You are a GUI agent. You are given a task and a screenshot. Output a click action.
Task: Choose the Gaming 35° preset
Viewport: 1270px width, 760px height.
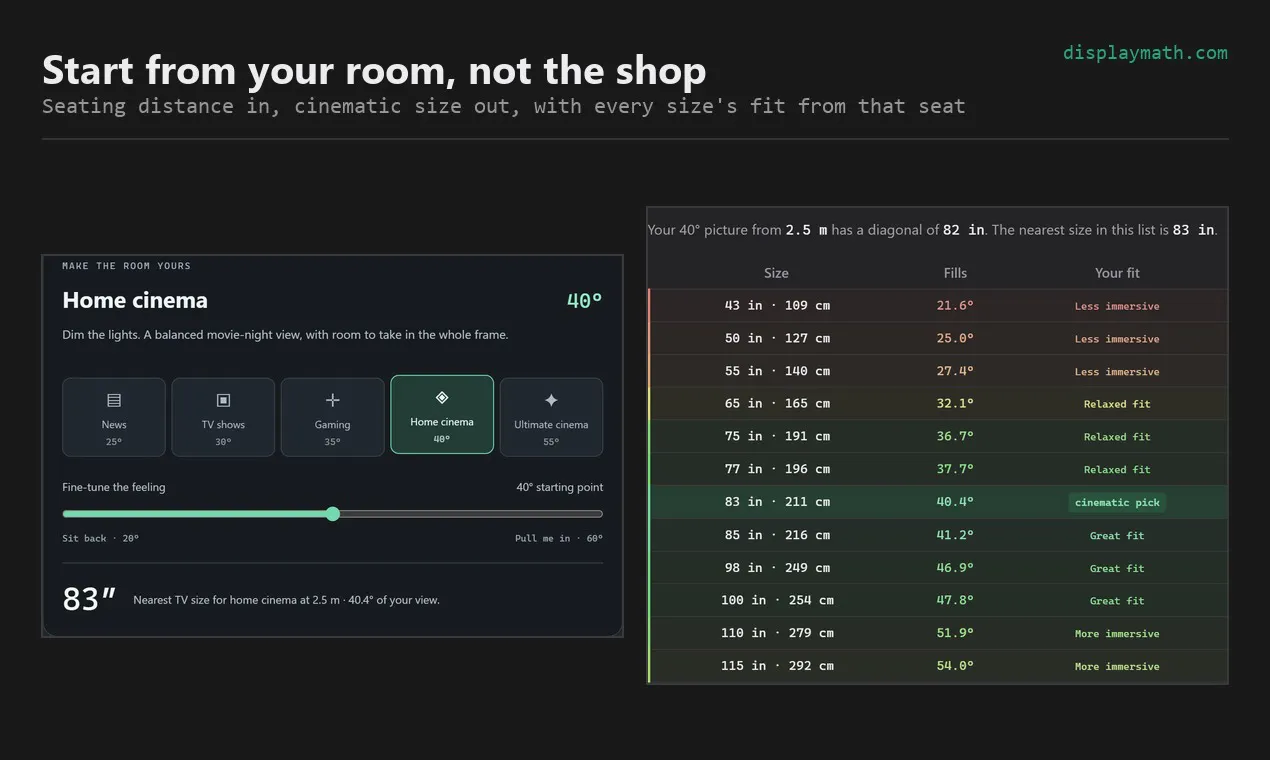[333, 417]
